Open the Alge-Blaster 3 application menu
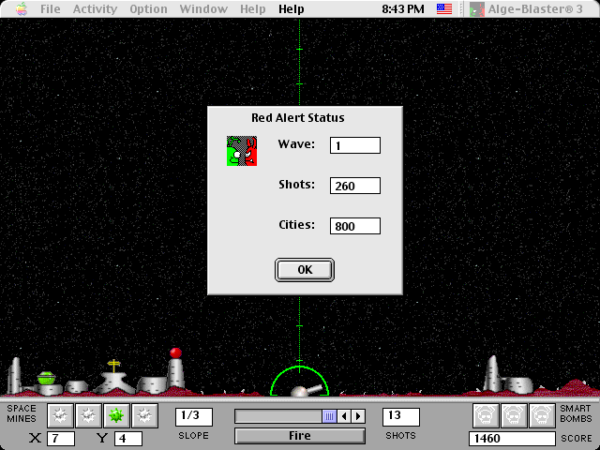The image size is (600, 450). tap(530, 9)
